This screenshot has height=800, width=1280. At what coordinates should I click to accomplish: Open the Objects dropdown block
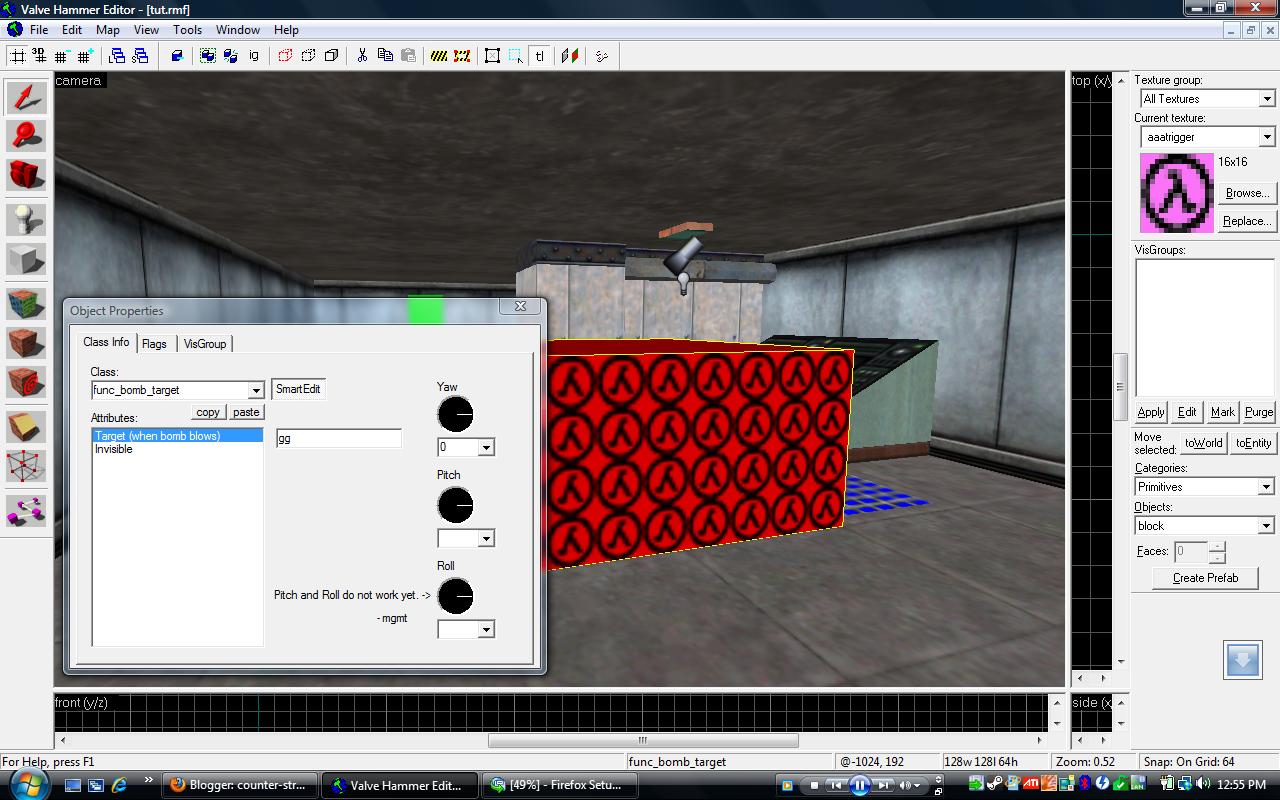click(1266, 526)
